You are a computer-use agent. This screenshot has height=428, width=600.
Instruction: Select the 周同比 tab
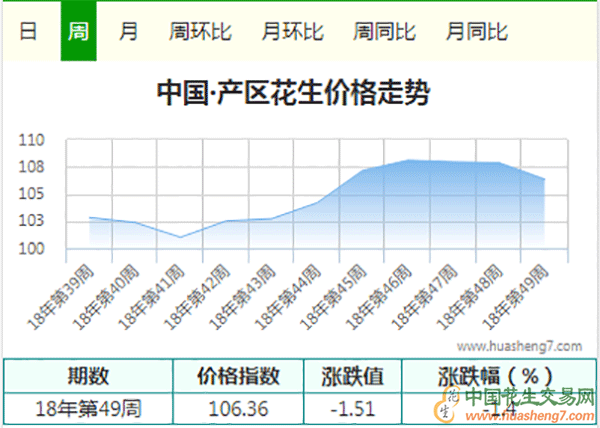384,31
